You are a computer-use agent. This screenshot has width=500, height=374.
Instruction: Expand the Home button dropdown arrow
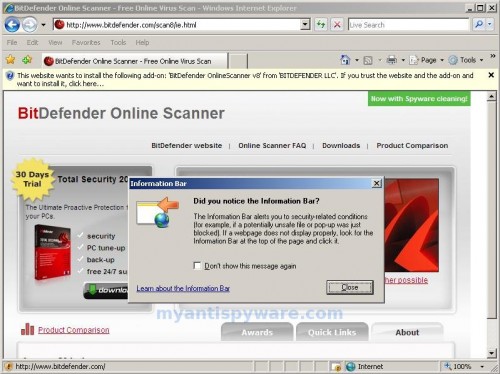[x=357, y=60]
